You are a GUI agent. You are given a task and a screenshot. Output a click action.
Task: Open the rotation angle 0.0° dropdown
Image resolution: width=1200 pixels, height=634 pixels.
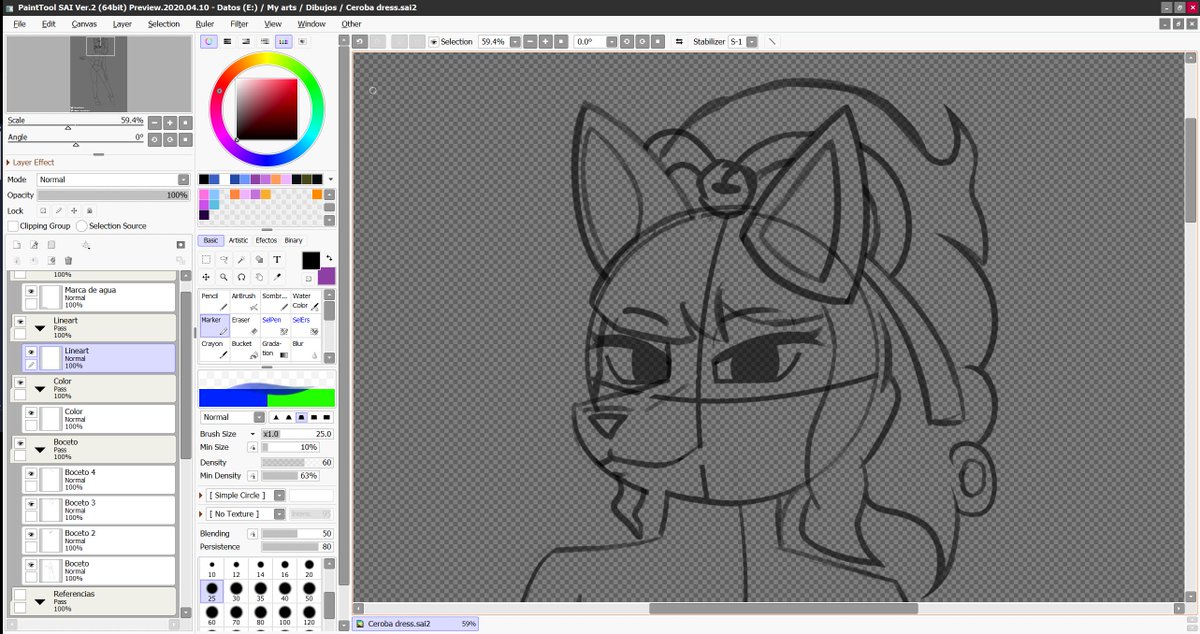pos(610,42)
